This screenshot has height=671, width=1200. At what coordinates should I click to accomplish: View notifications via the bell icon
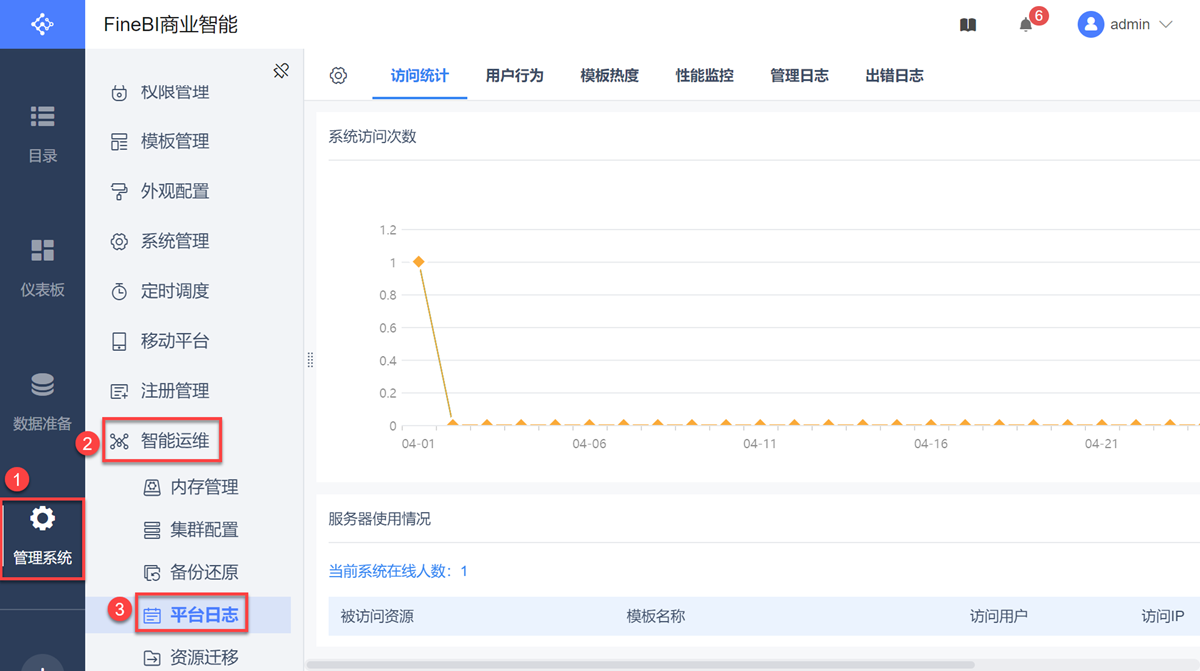(1026, 25)
